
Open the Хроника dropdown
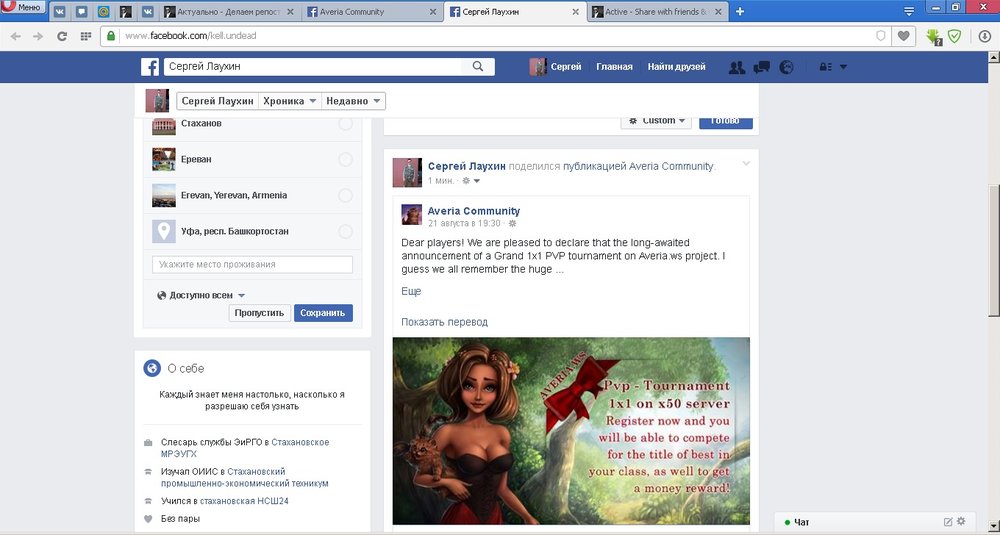pyautogui.click(x=290, y=101)
